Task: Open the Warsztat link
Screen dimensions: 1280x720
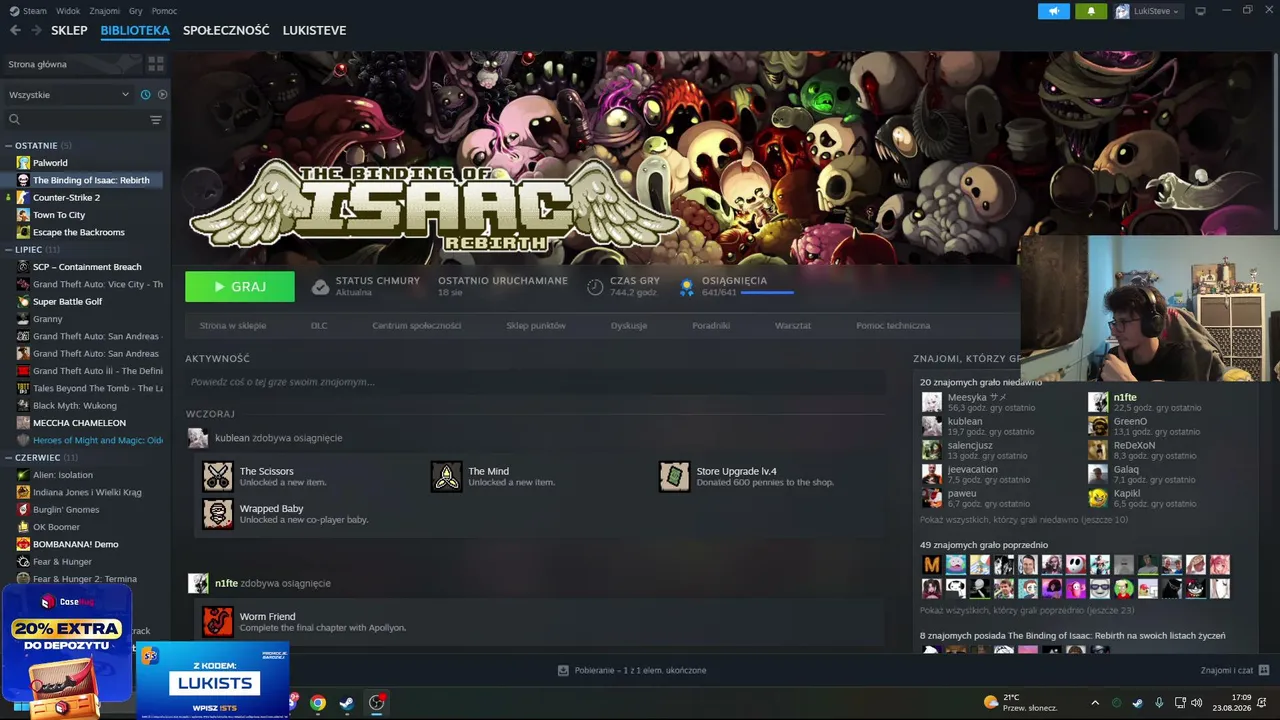Action: 793,326
